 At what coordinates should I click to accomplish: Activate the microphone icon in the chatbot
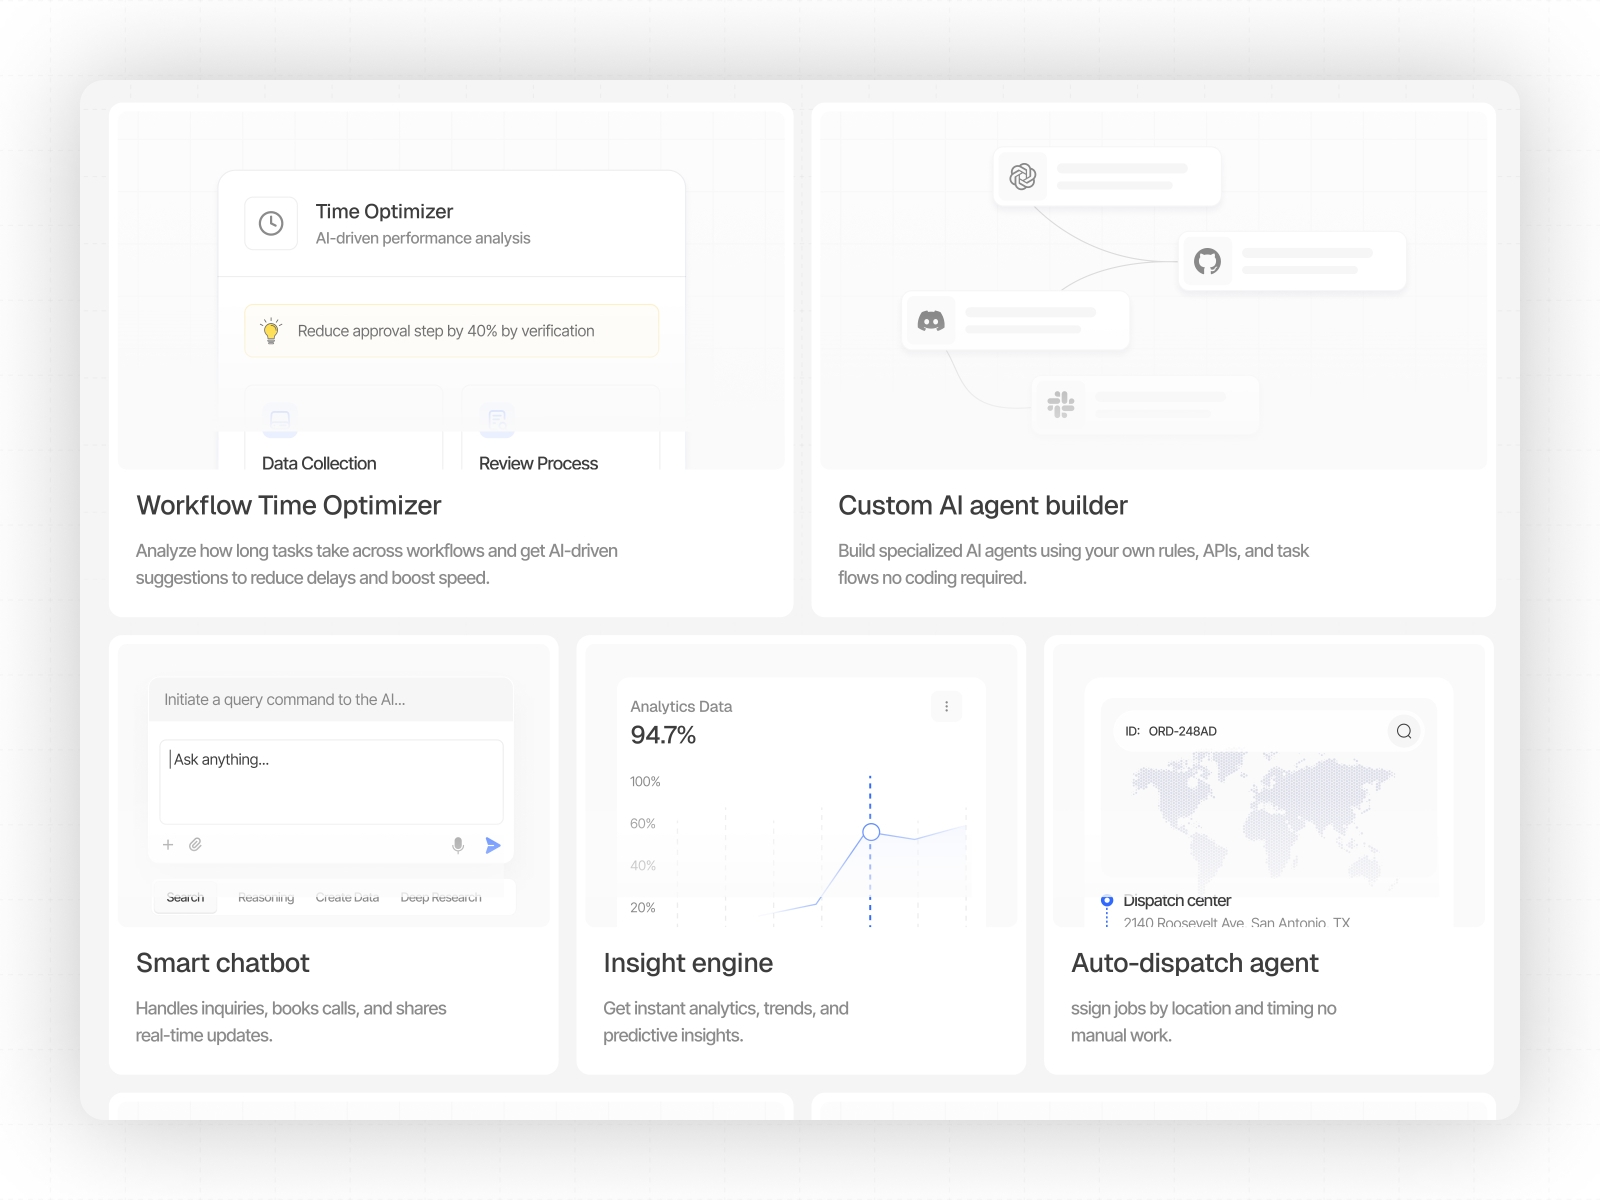coord(458,845)
